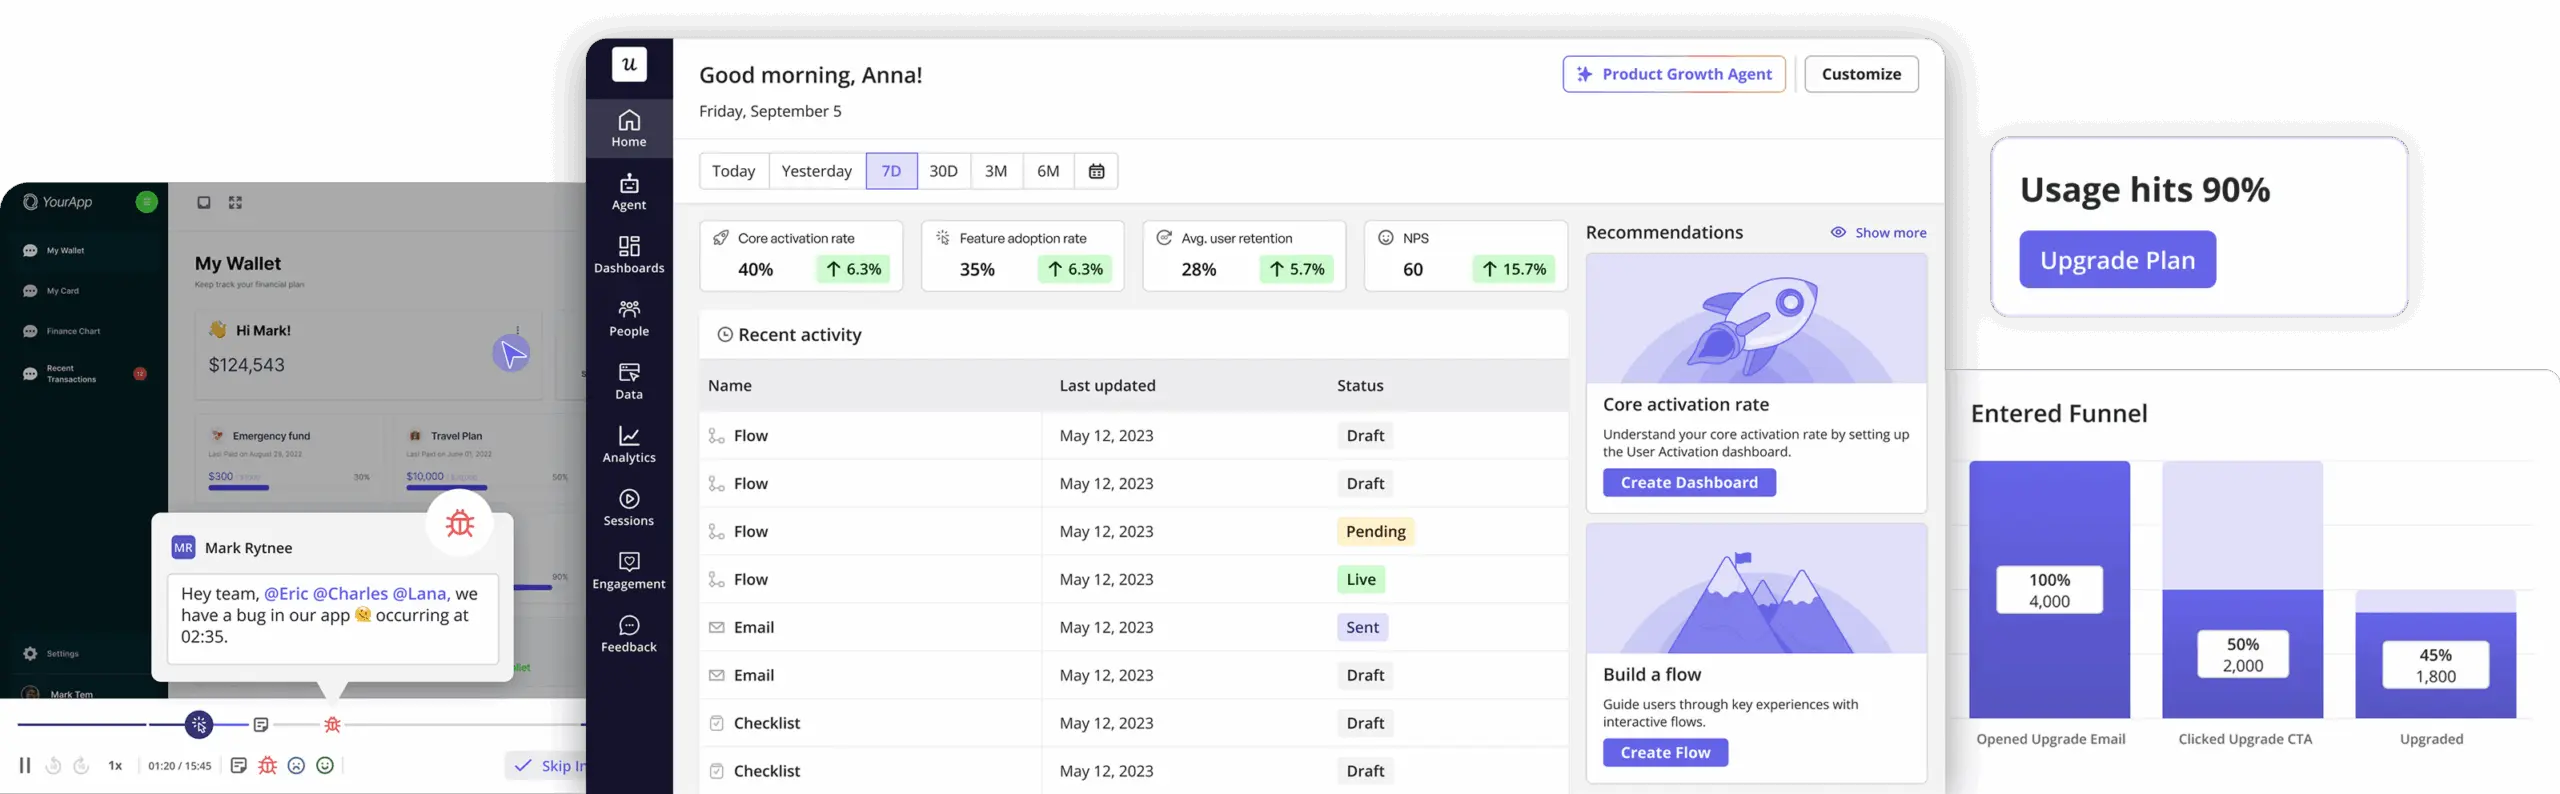Viewport: 2560px width, 794px height.
Task: Open the Agent section in sidebar
Action: [628, 192]
